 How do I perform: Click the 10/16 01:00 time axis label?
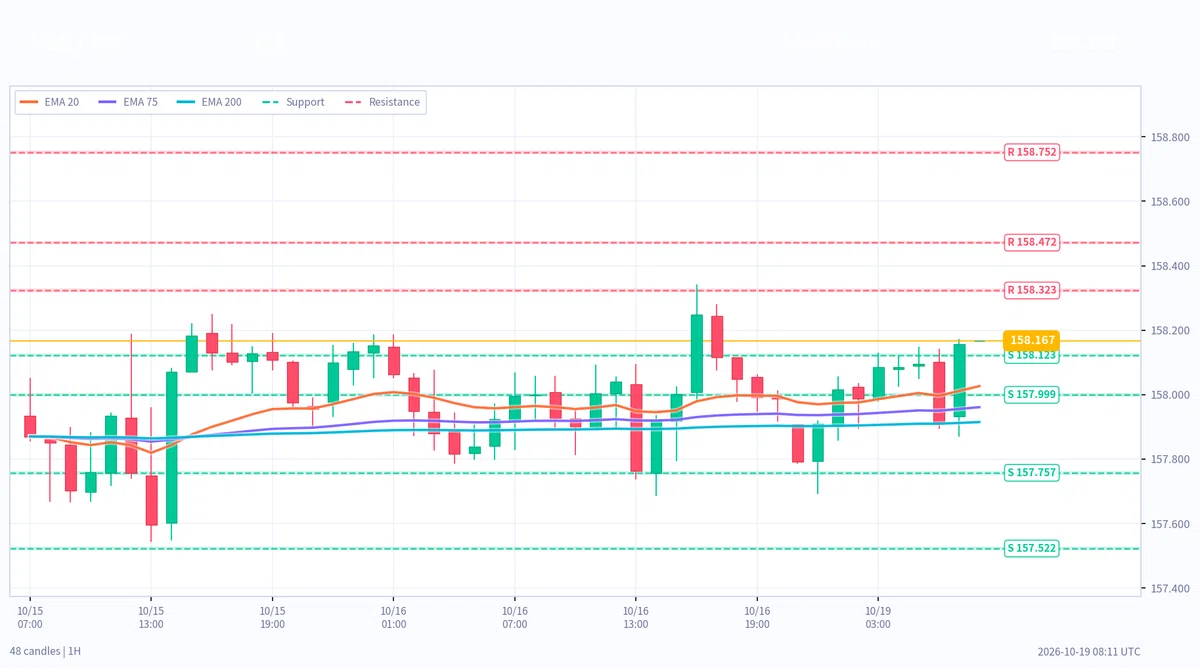pyautogui.click(x=393, y=617)
